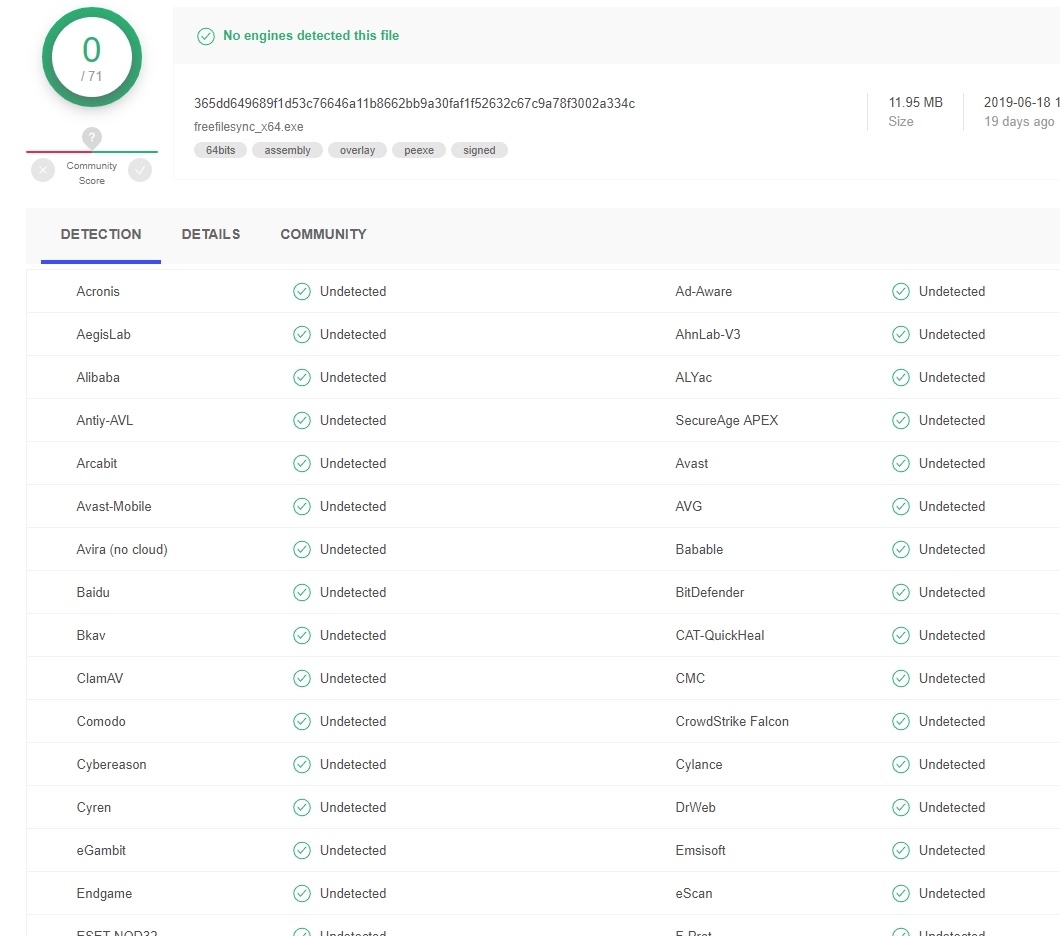1060x936 pixels.
Task: Click Undetected text in the CMC row
Action: click(952, 679)
